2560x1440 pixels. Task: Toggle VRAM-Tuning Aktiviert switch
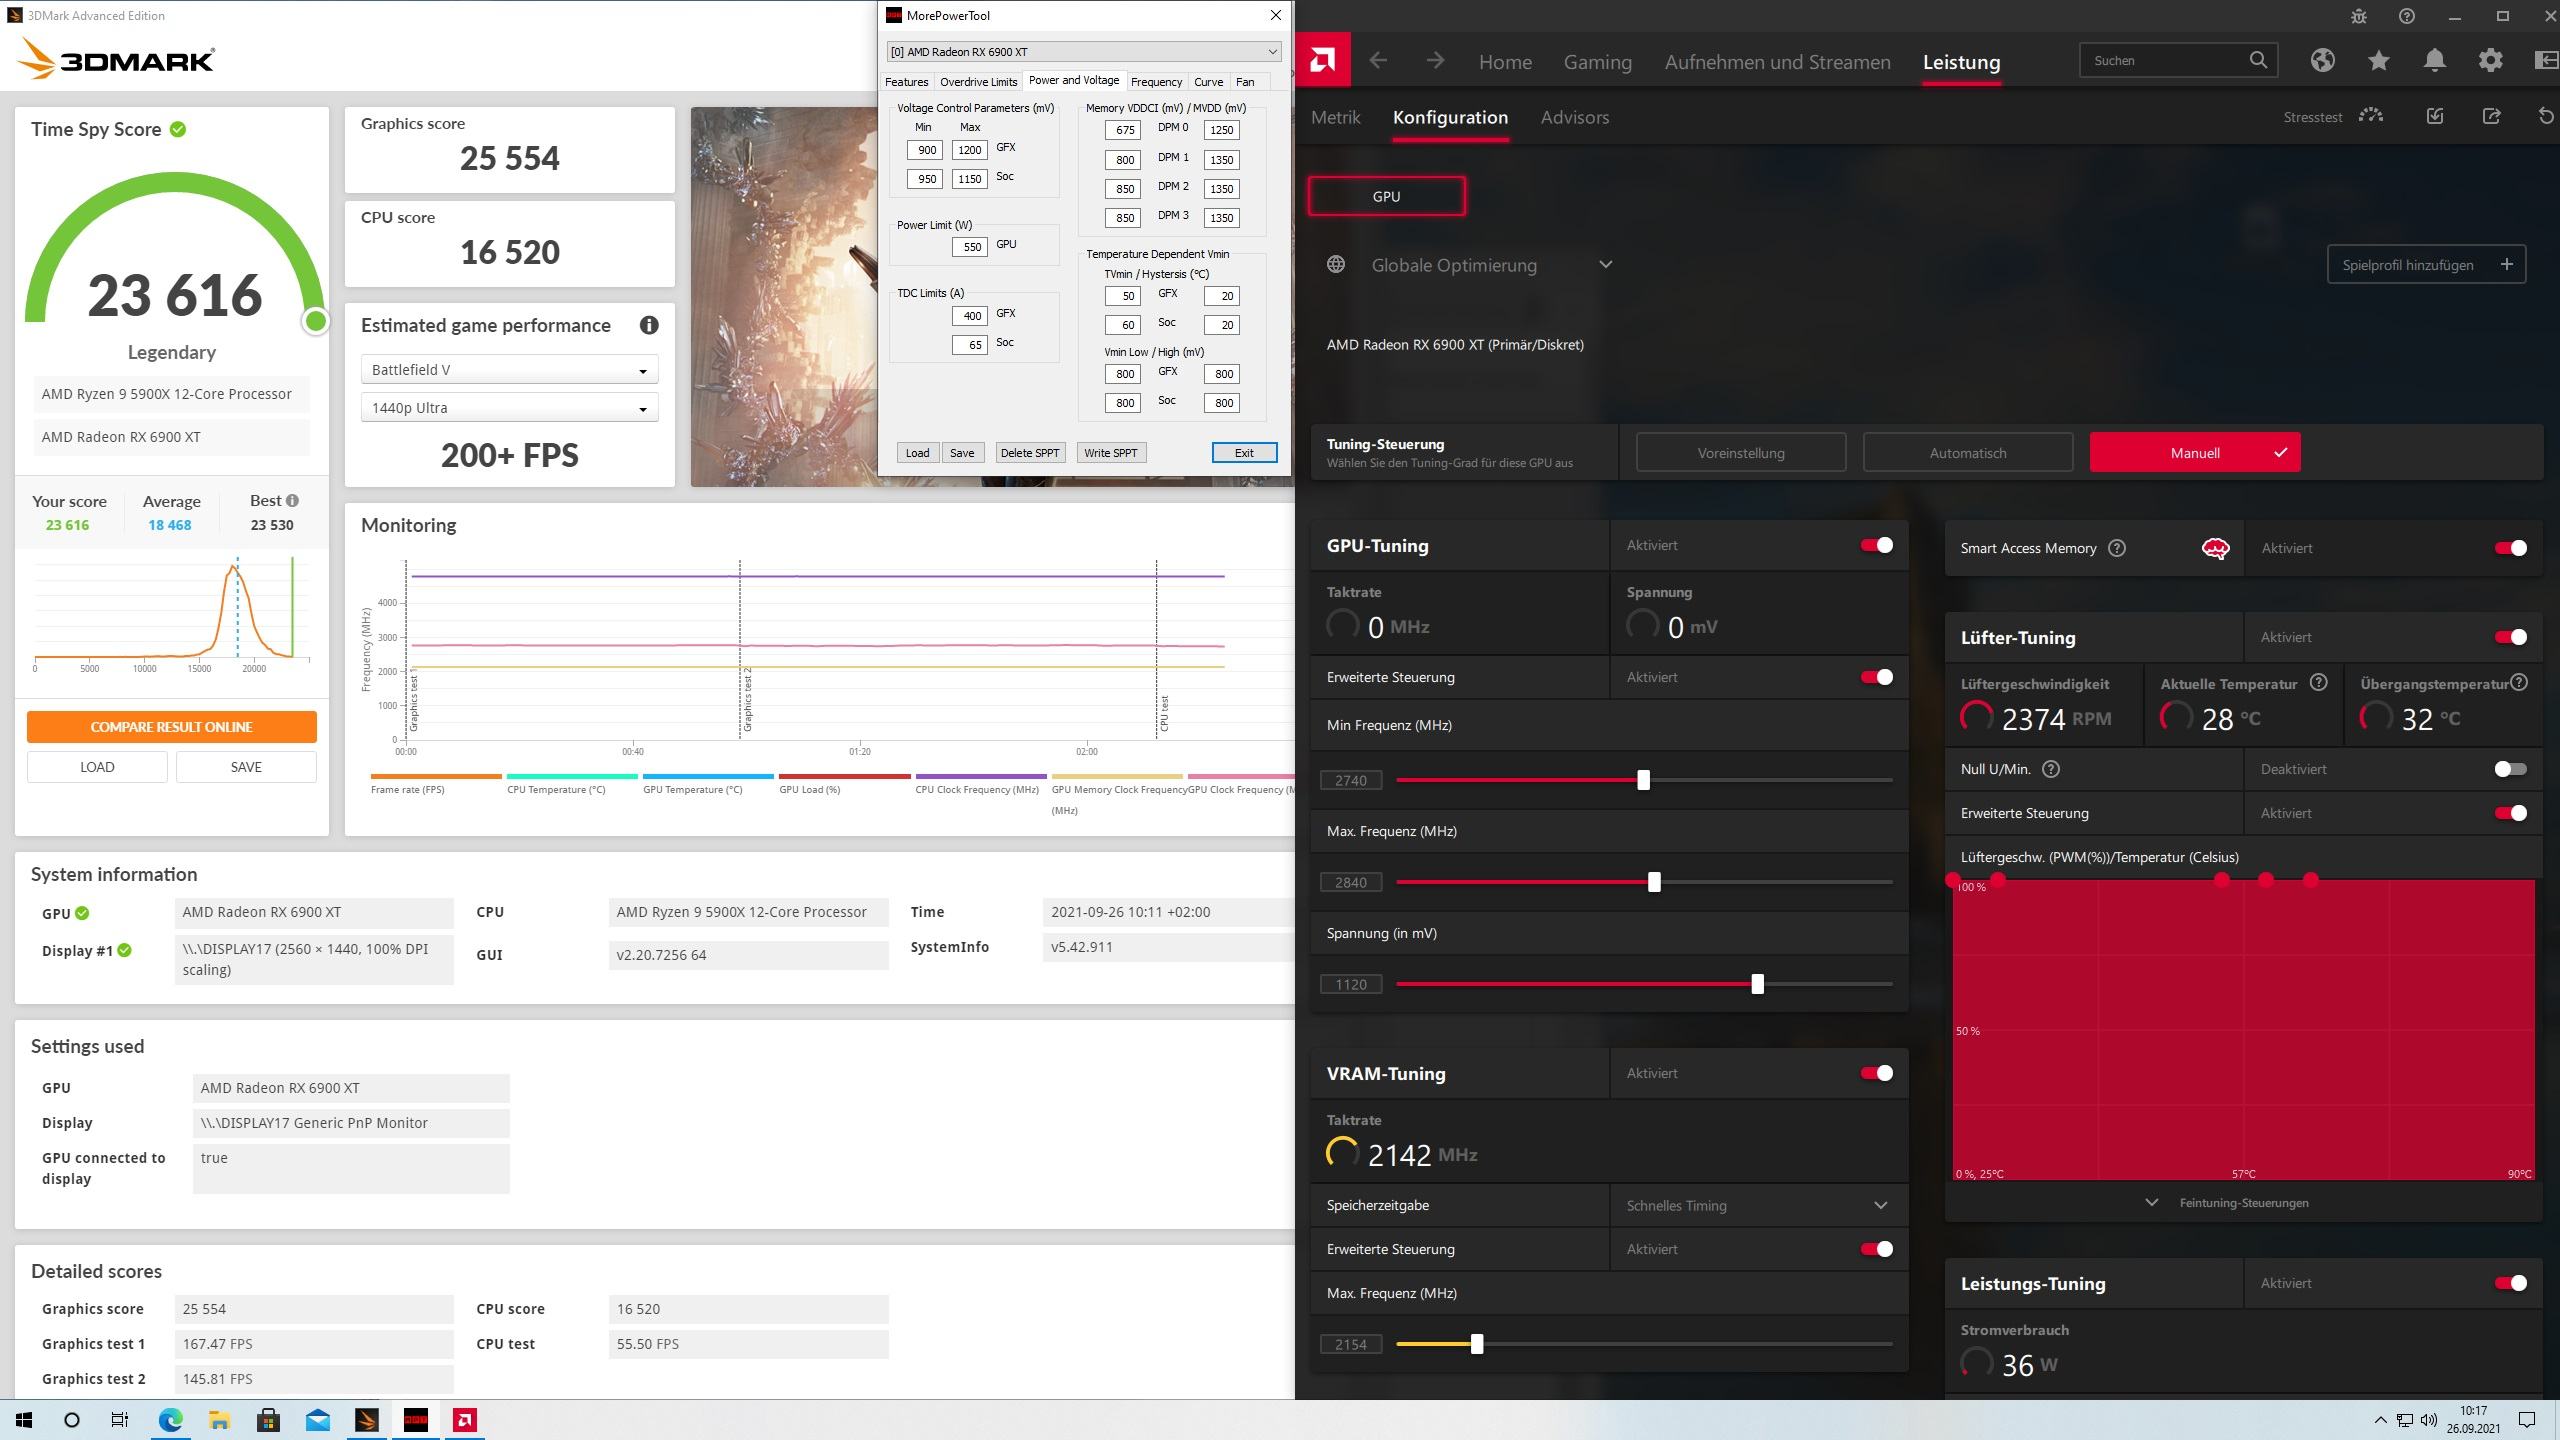point(1876,1073)
